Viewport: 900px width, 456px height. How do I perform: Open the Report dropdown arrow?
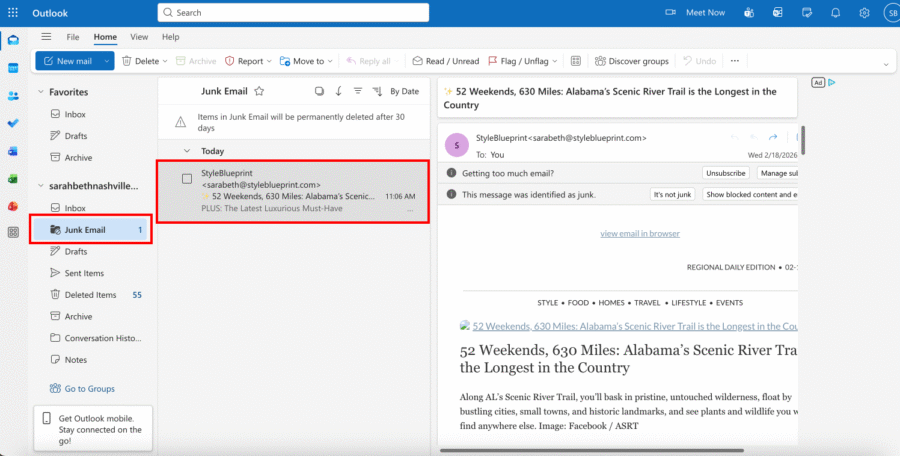pos(269,61)
